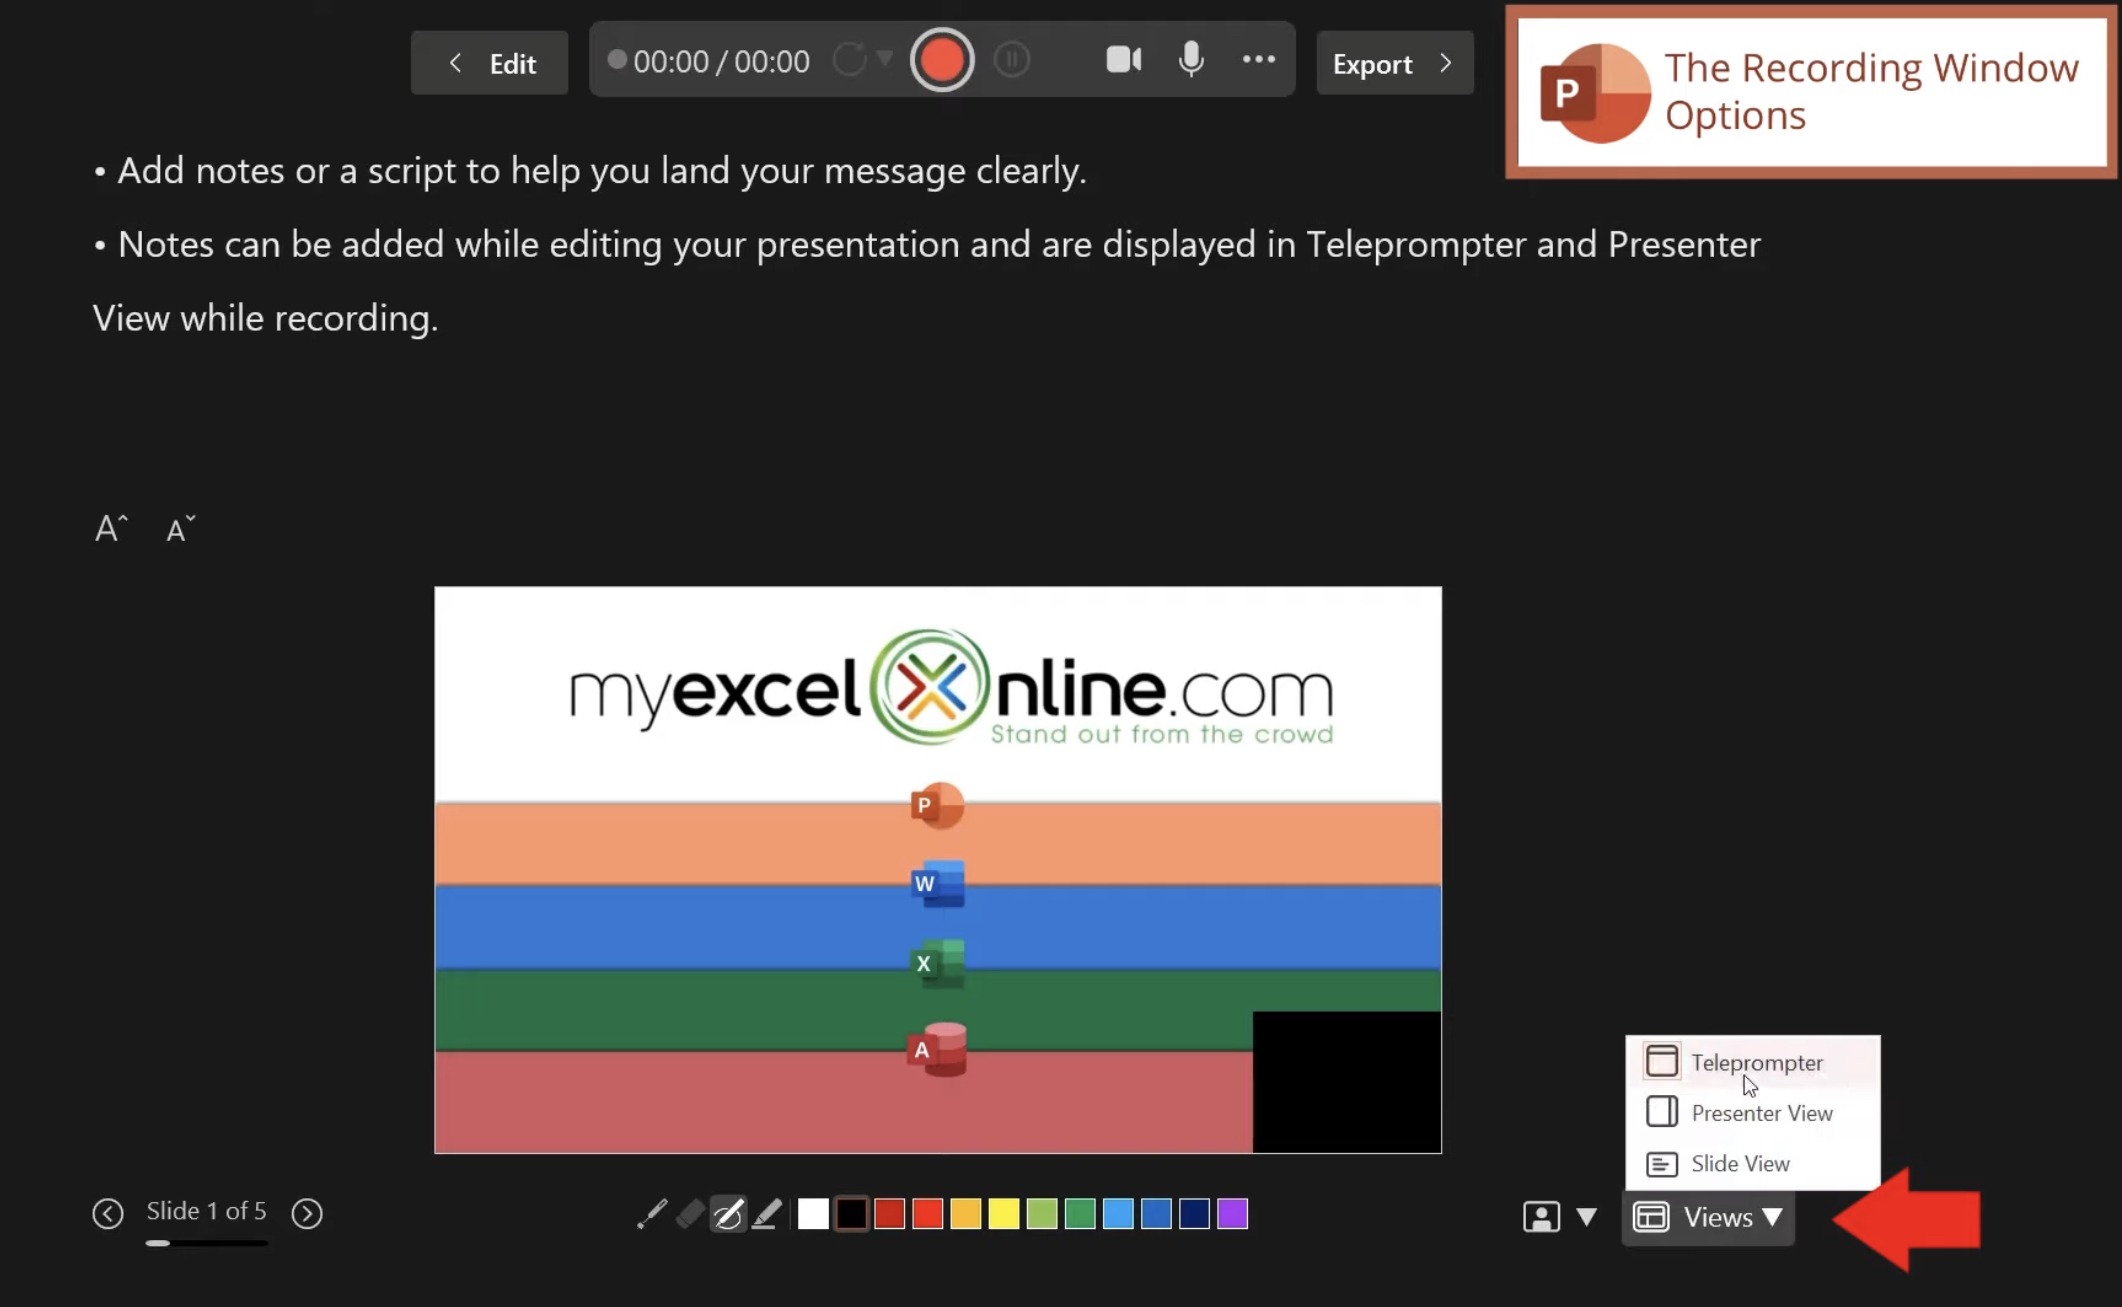Choose the bright red ink color
The height and width of the screenshot is (1307, 2122).
[927, 1214]
